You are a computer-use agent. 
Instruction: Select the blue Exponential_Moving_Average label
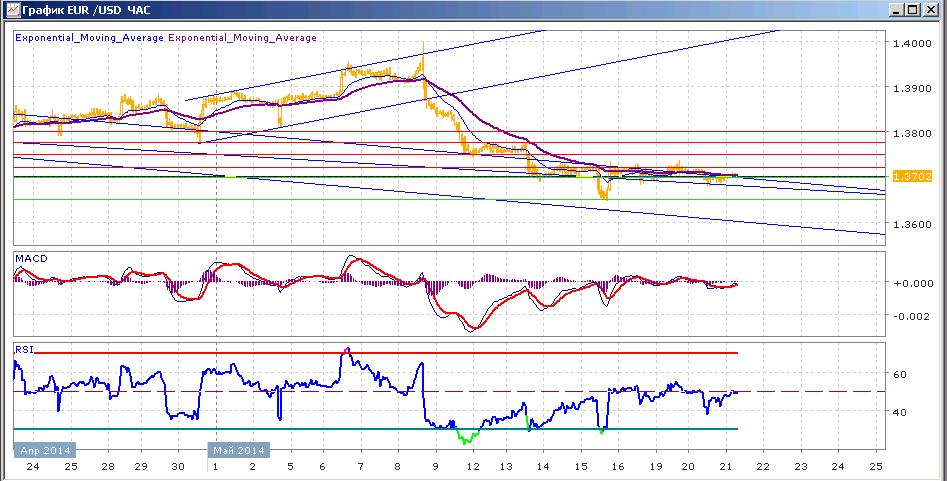tap(89, 37)
